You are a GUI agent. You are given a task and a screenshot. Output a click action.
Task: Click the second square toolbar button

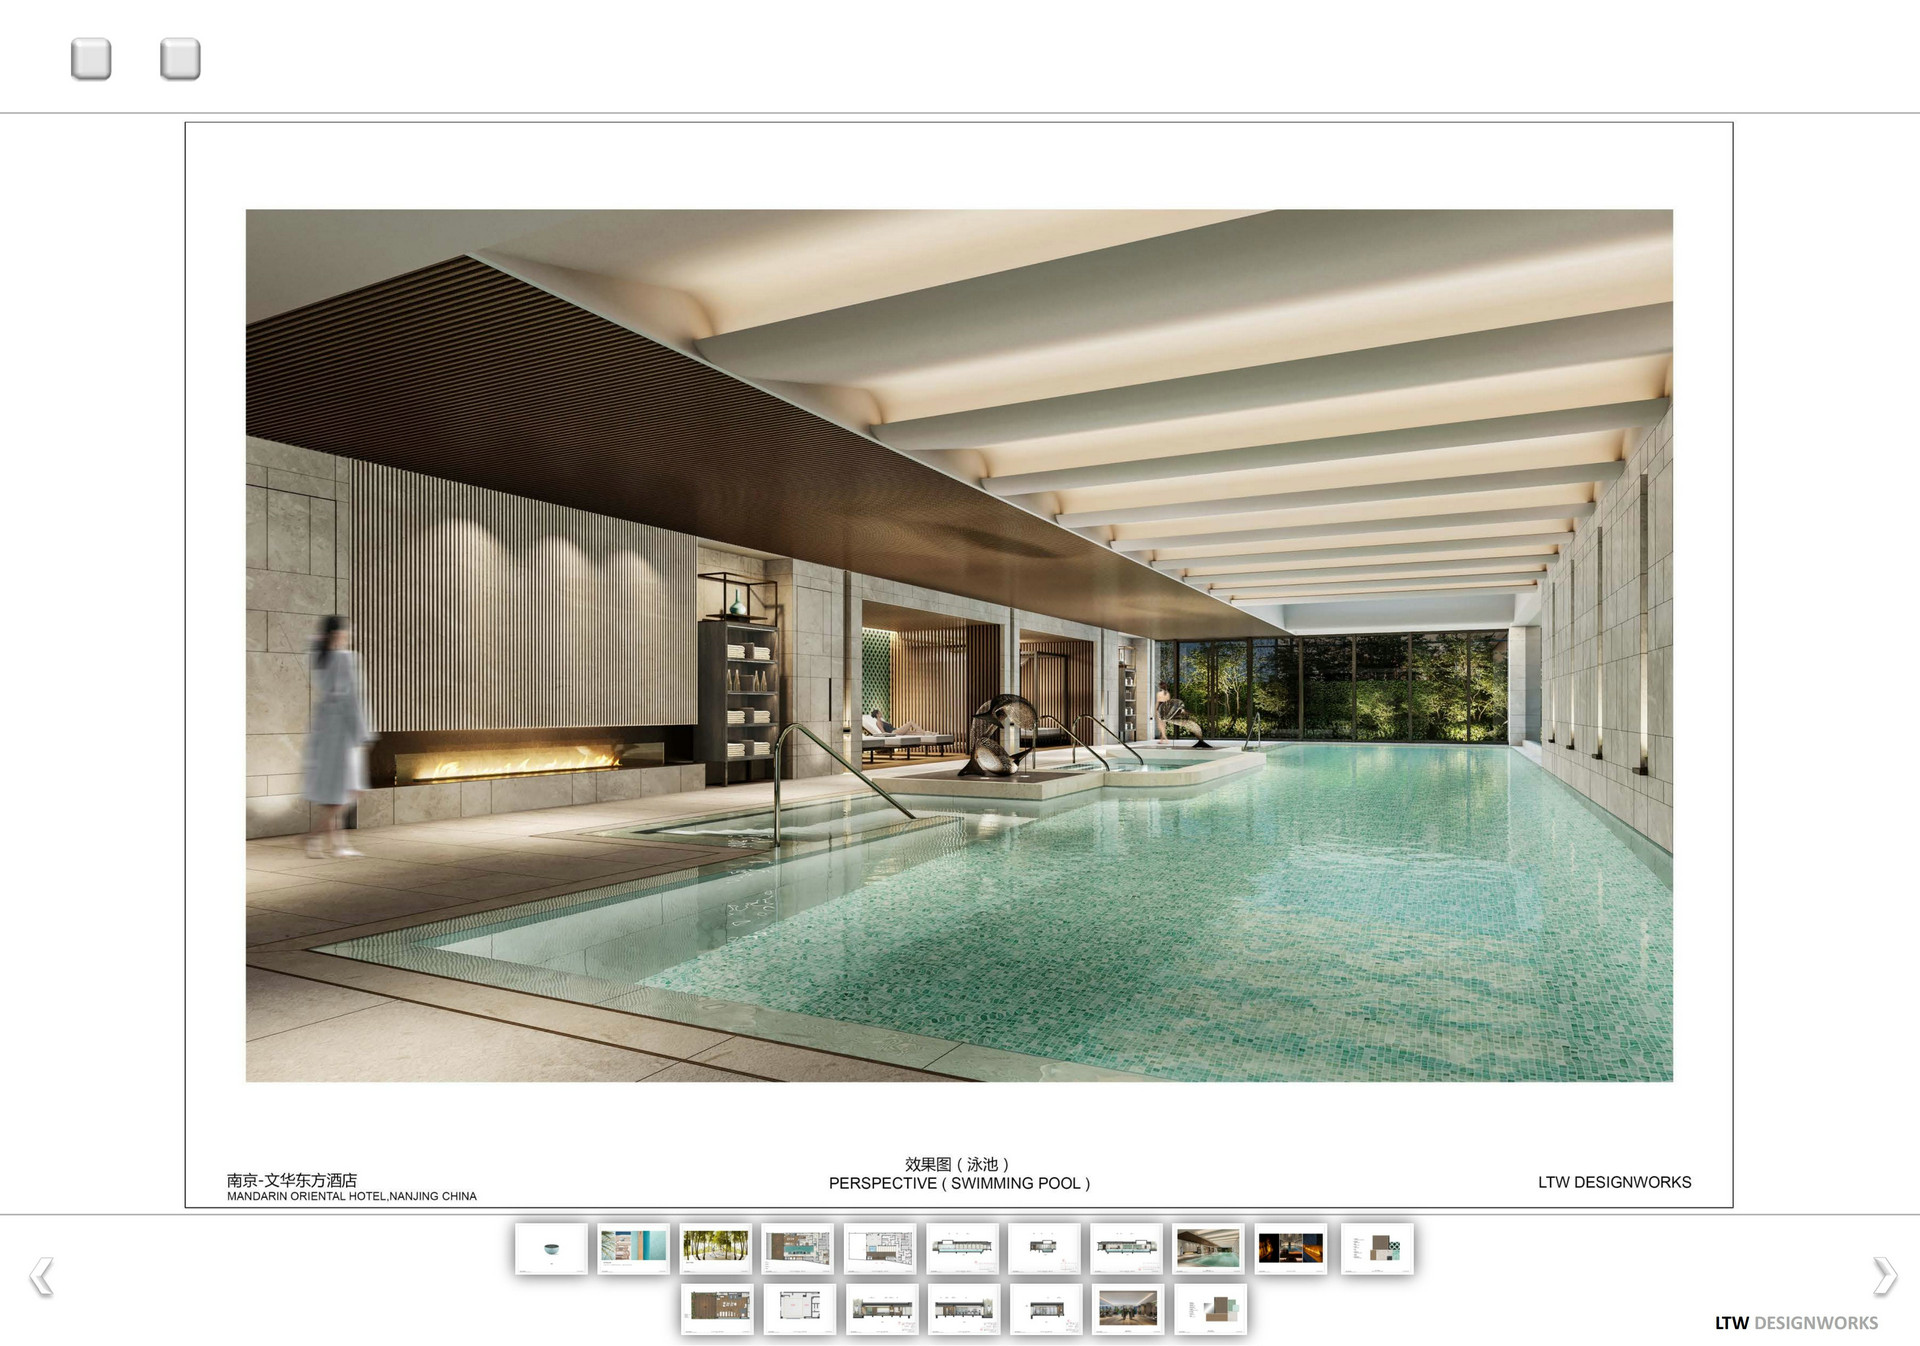[x=180, y=59]
